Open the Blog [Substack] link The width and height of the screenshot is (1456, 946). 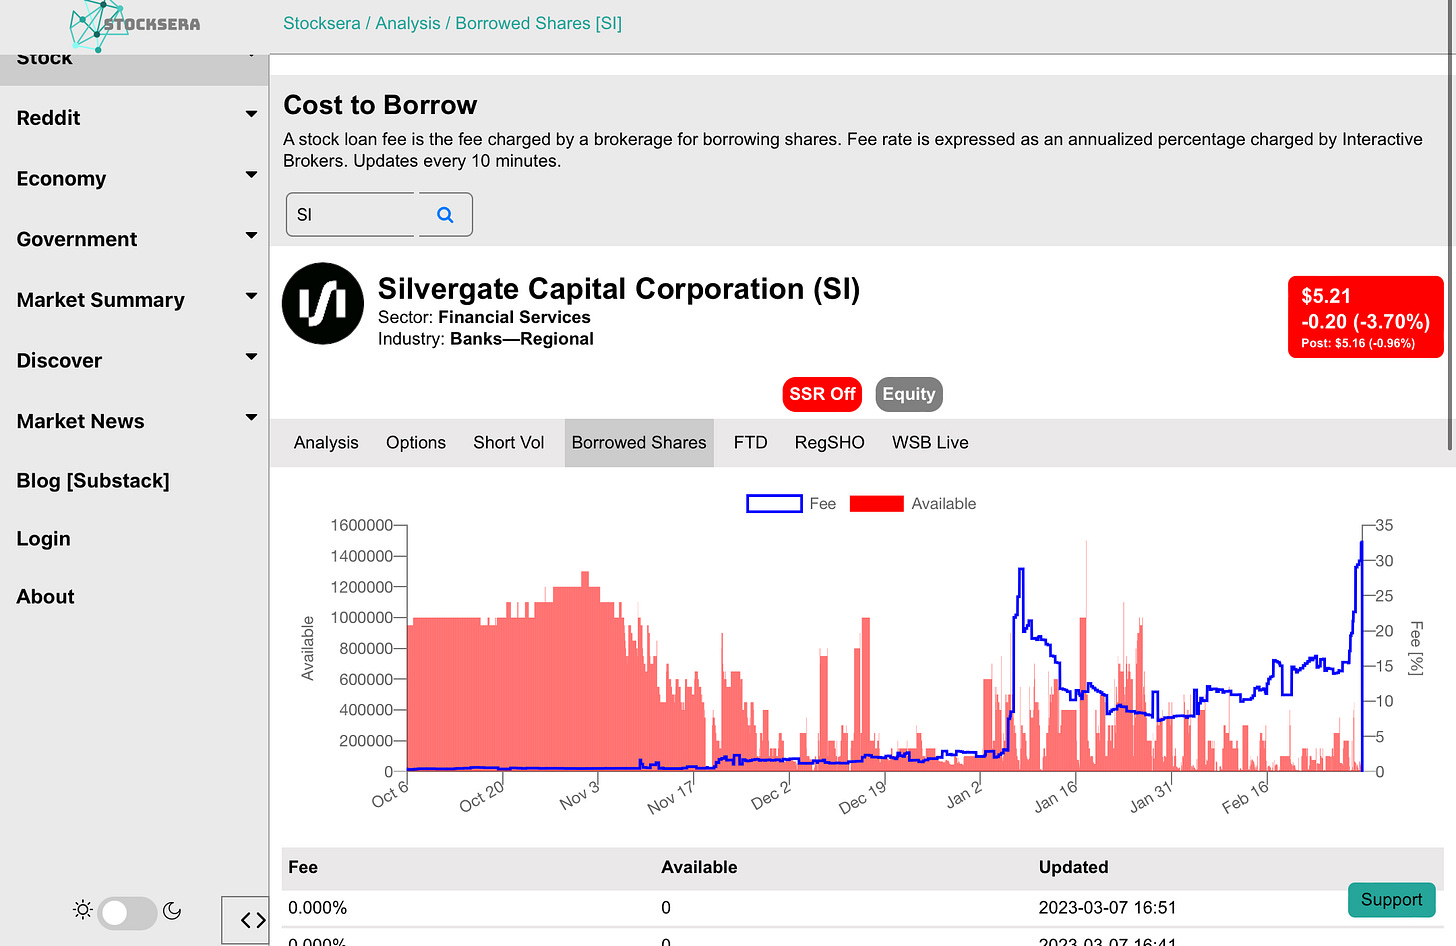(x=93, y=481)
